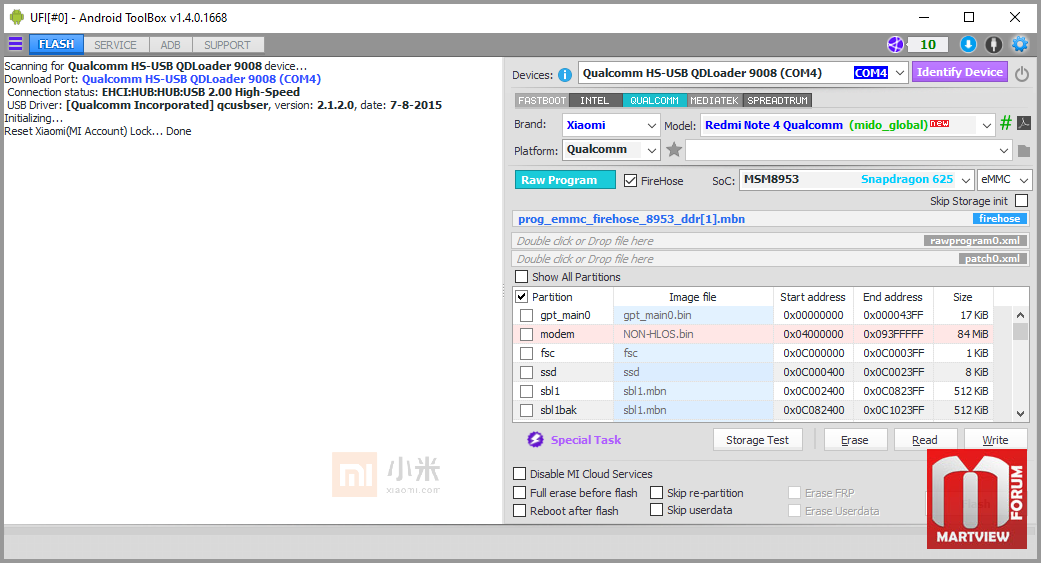The image size is (1041, 563).
Task: Open settings gear icon
Action: 1020,44
